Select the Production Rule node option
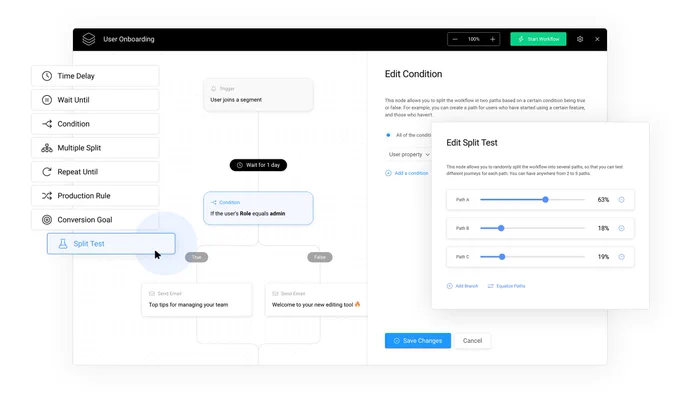 95,196
